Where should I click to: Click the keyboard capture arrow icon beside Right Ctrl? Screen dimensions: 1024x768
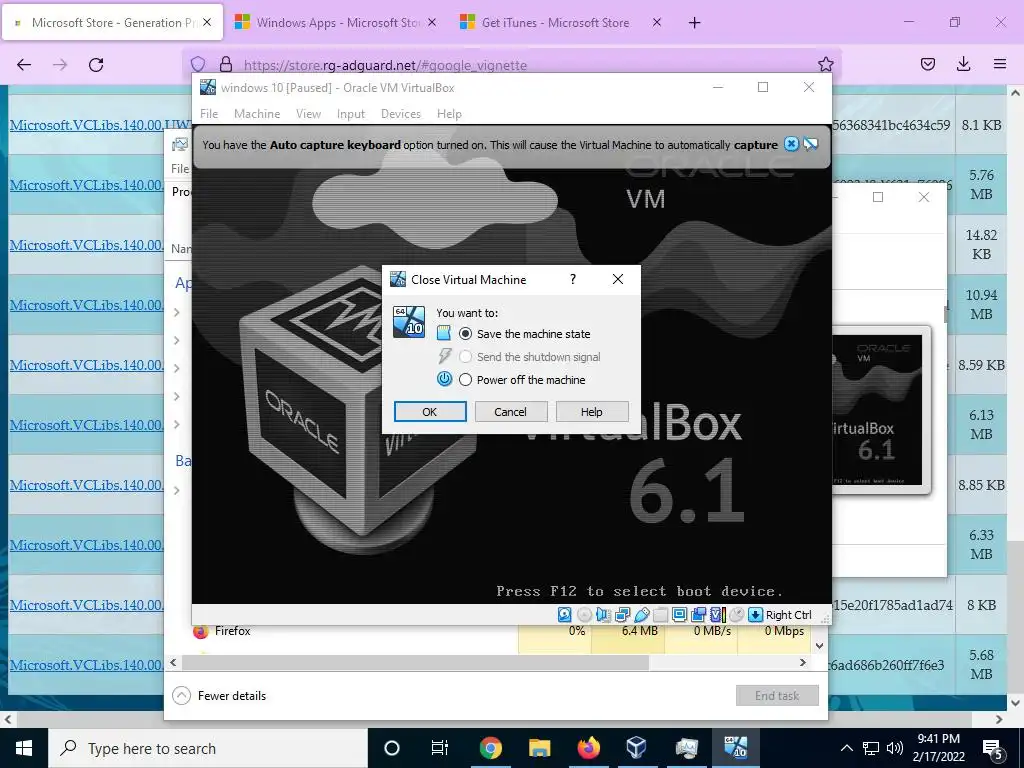click(756, 615)
